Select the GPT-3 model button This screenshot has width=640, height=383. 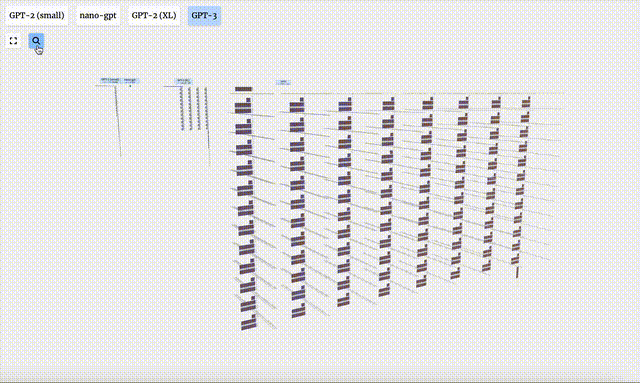tap(204, 16)
